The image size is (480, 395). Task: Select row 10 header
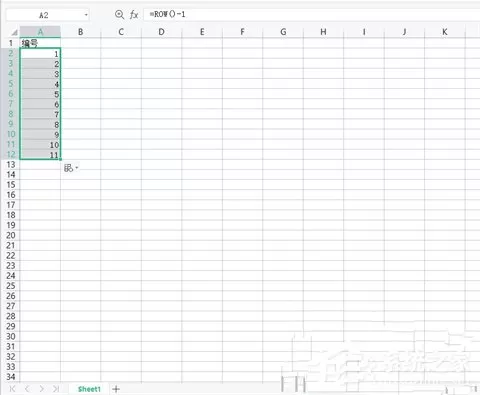point(11,134)
